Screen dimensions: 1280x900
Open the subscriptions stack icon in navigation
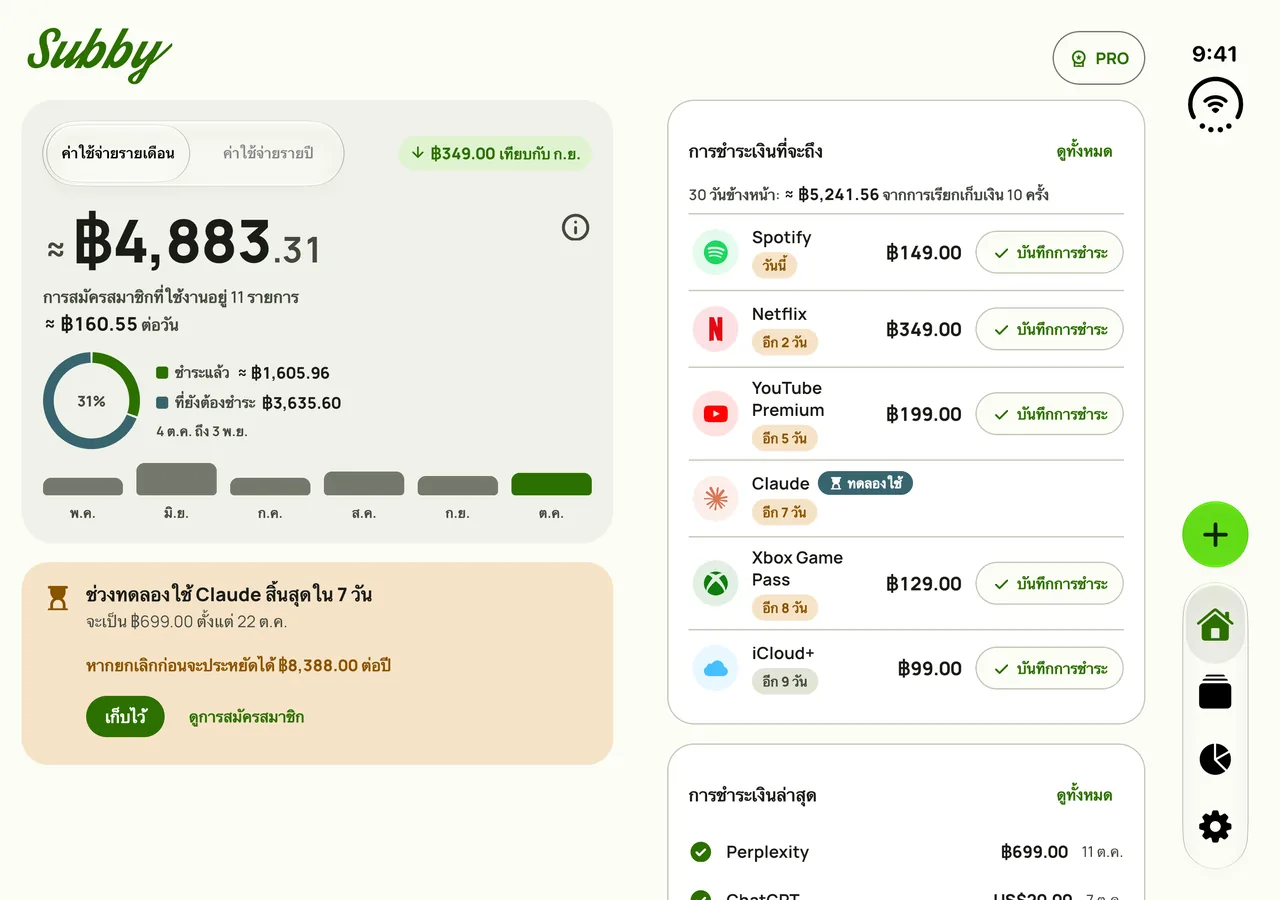pos(1215,692)
